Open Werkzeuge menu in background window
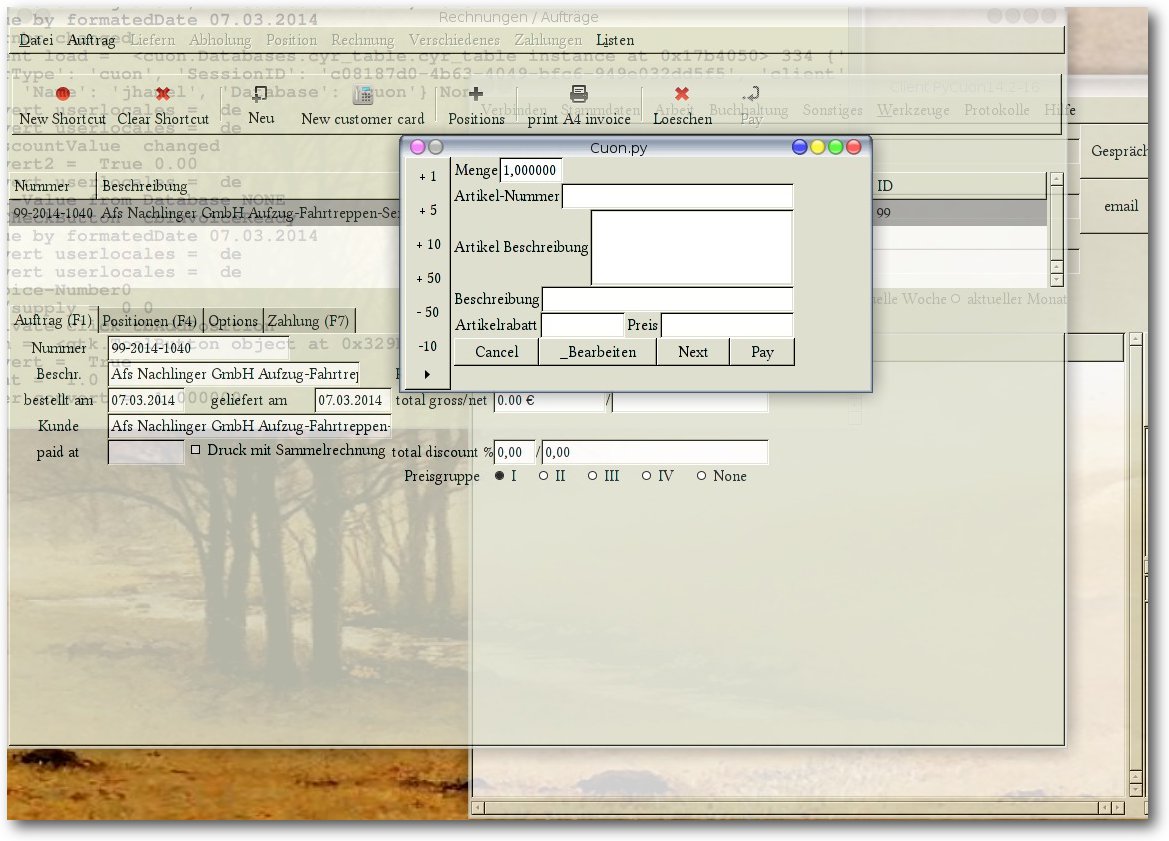This screenshot has height=841, width=1169. pos(913,110)
